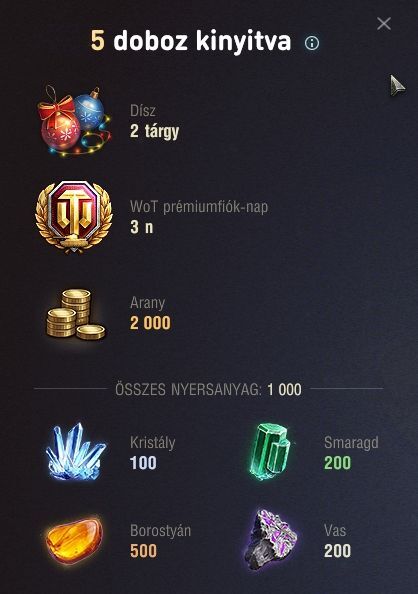Screen dimensions: 418x594
Task: Click the Borostyán 500 amount
Action: click(143, 551)
